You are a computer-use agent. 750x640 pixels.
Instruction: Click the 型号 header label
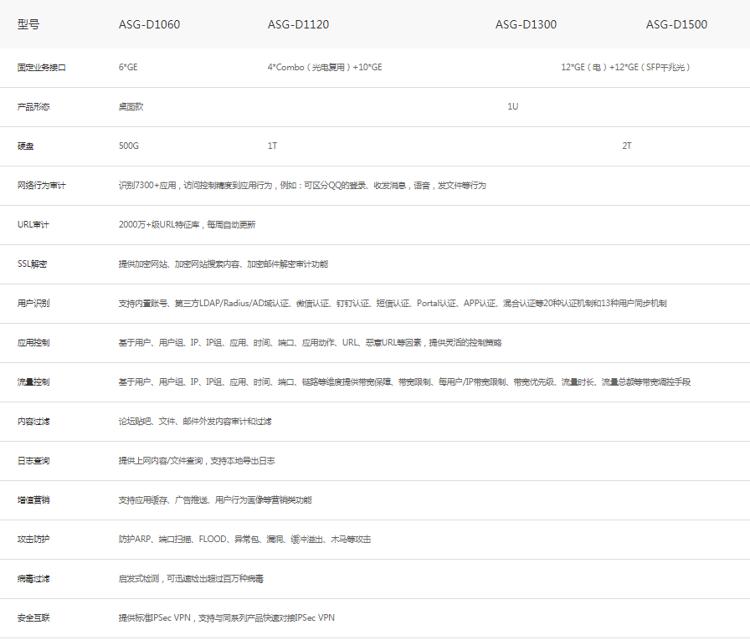pyautogui.click(x=28, y=24)
